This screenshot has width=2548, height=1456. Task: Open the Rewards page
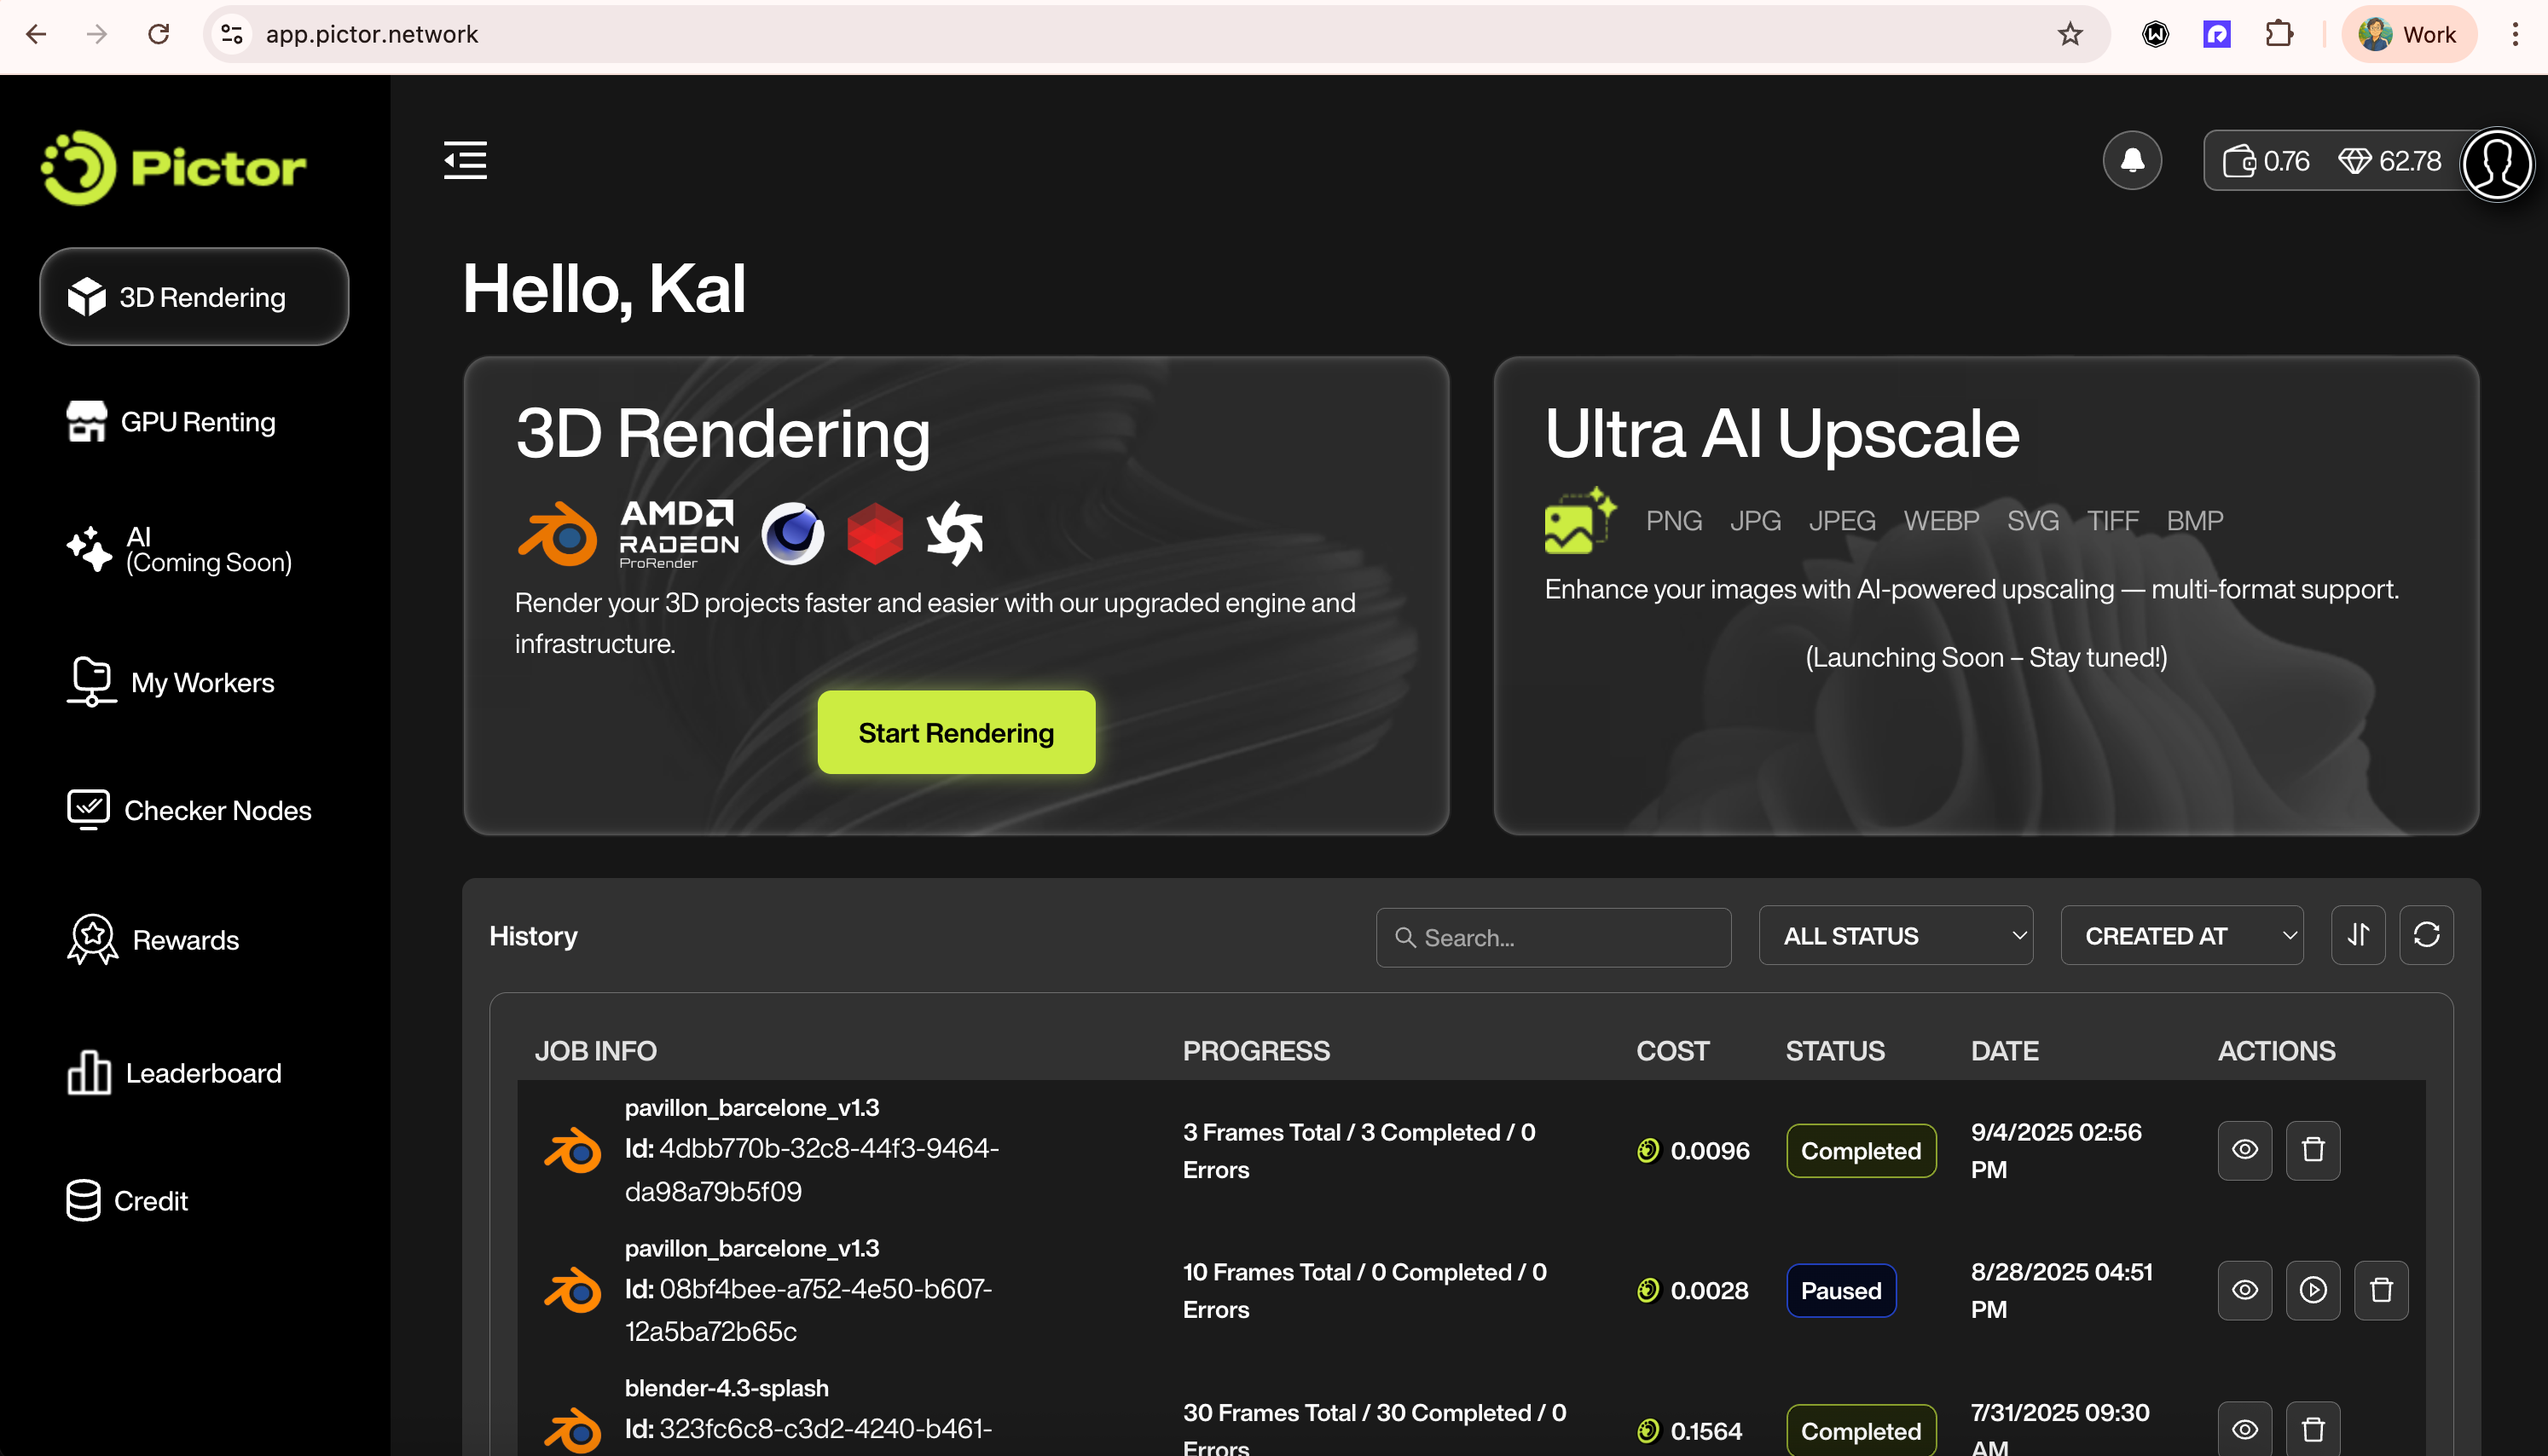(185, 940)
